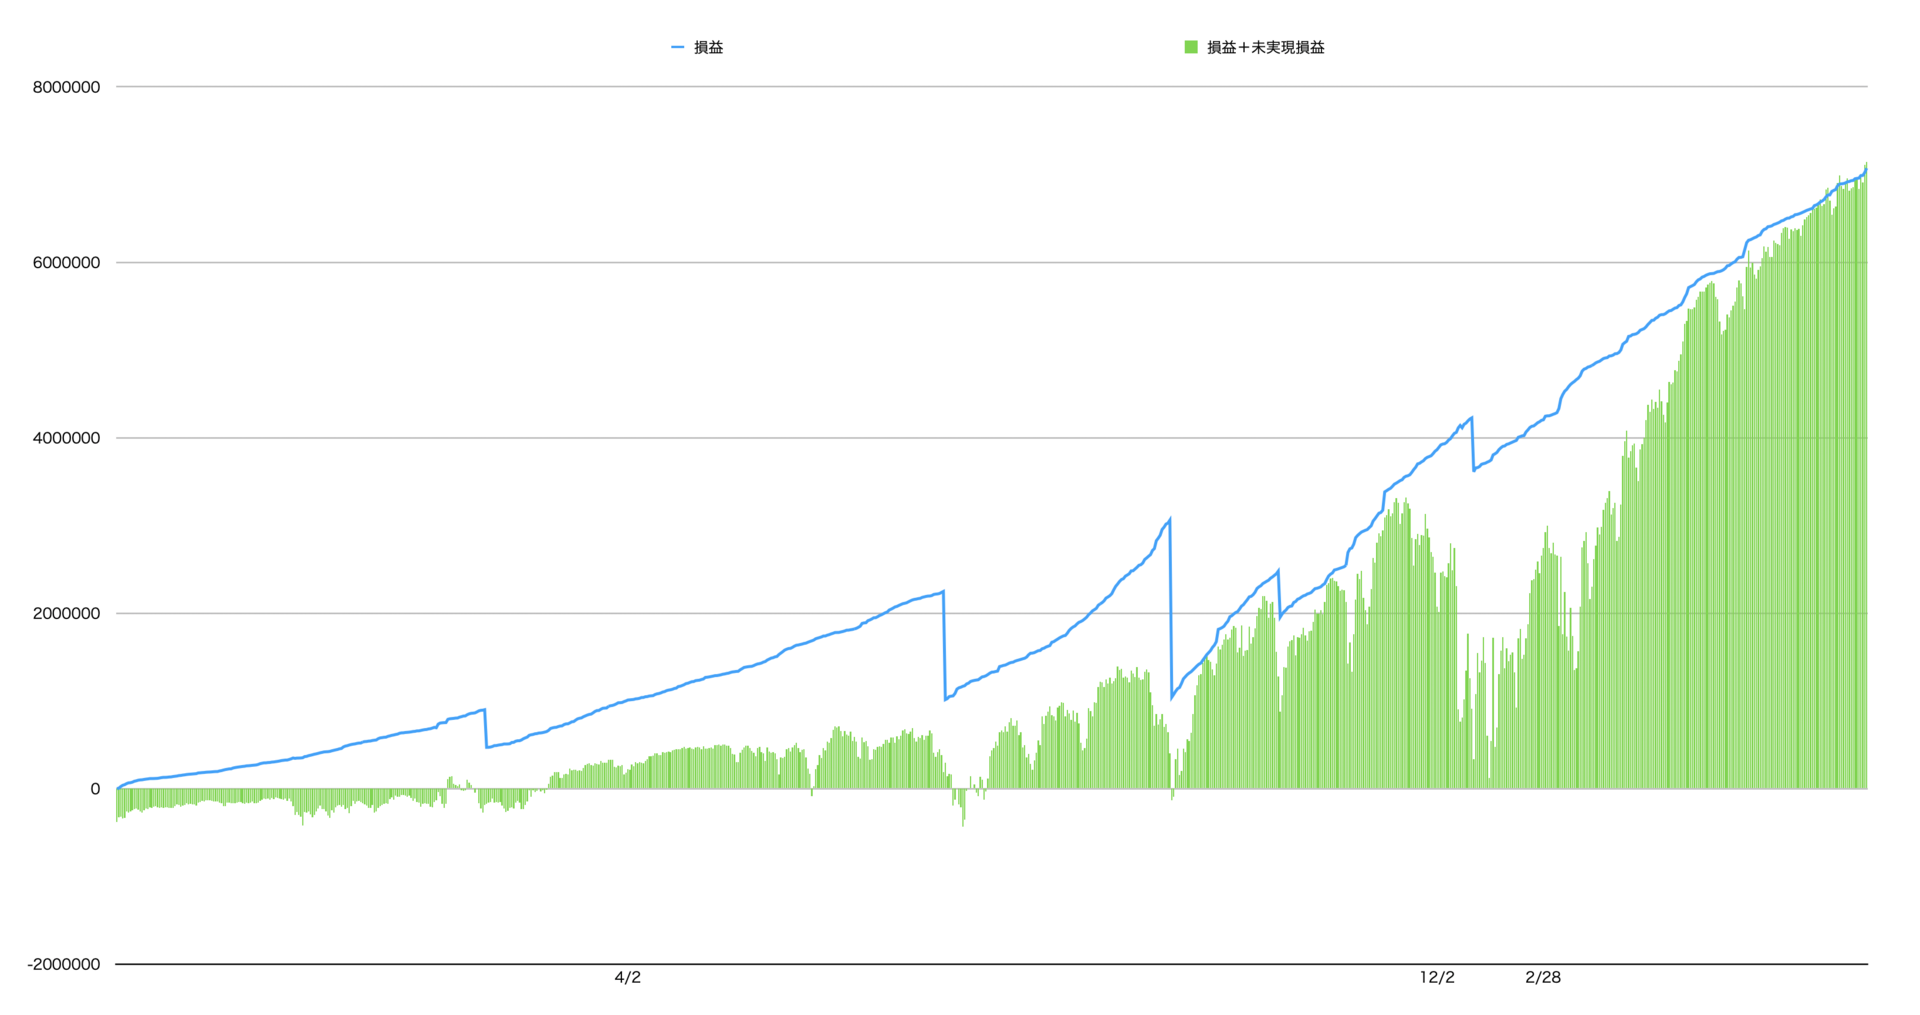Click the 4000000 y-axis label
Screen dimensions: 1920x1015
(x=66, y=438)
